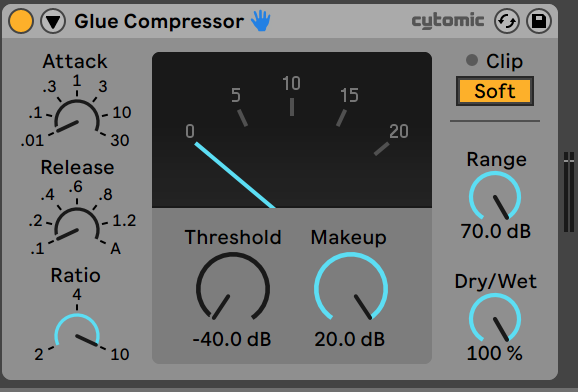
Task: Click the hot-swap preset arrows icon
Action: pos(507,21)
